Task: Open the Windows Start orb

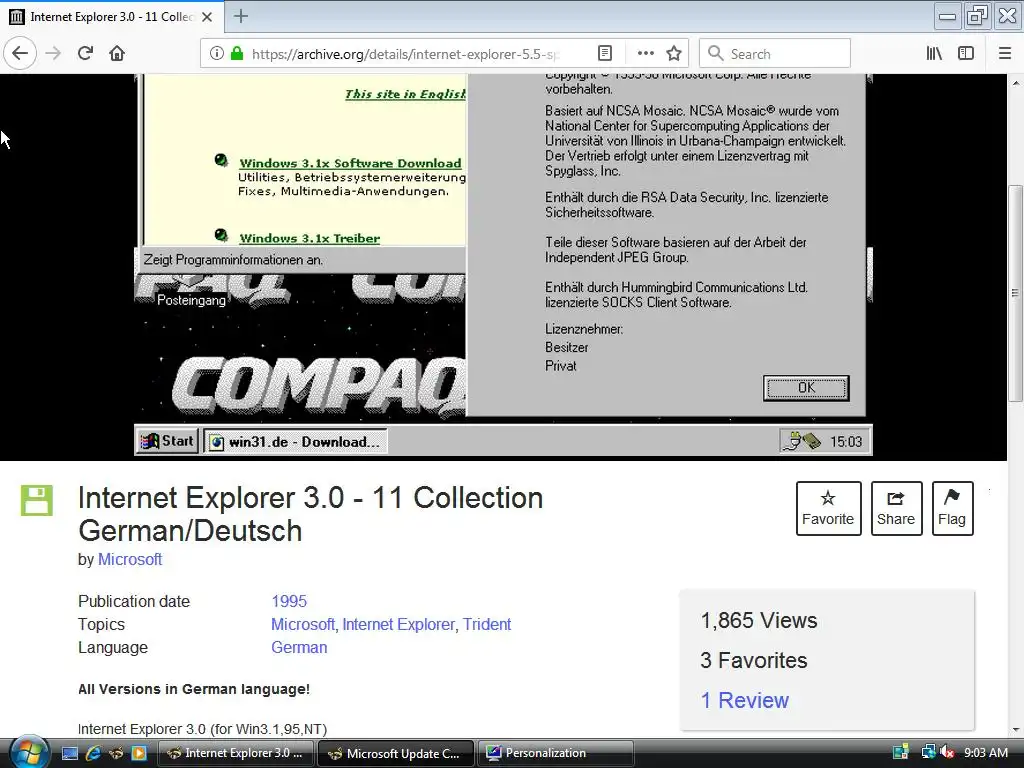Action: [28, 752]
